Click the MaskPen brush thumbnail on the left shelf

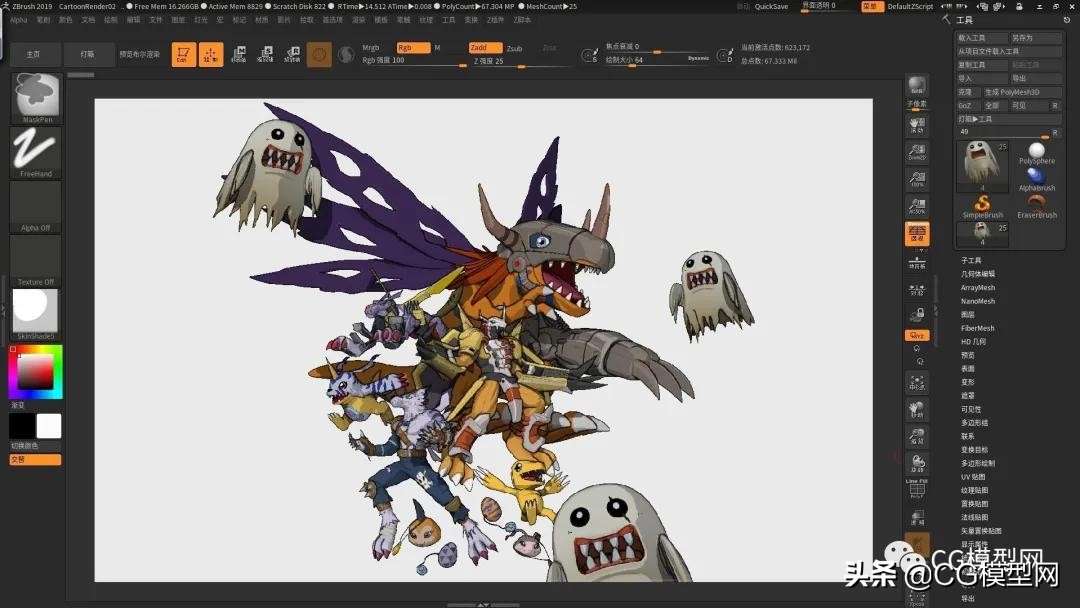coord(34,97)
